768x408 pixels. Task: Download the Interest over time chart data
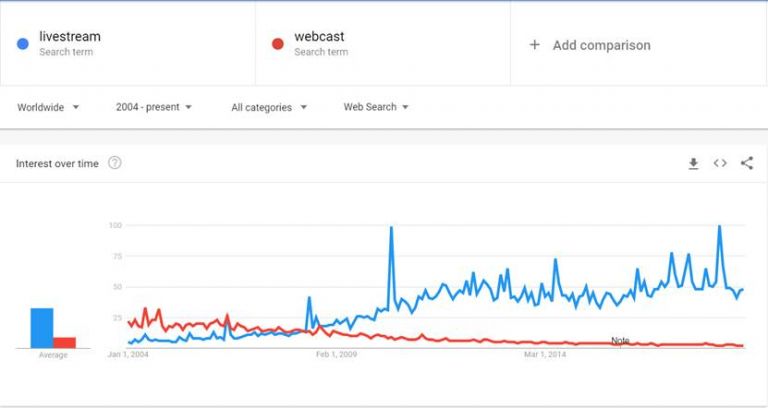(x=693, y=164)
